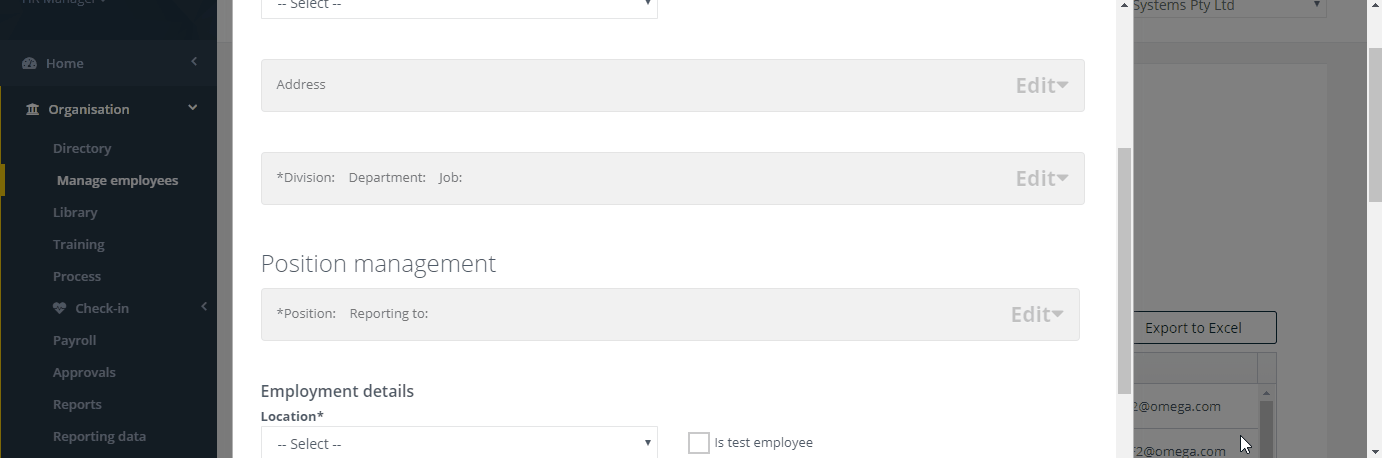Screen dimensions: 1382x458
Task: Click the Check-in heartbeat icon
Action: [x=59, y=308]
